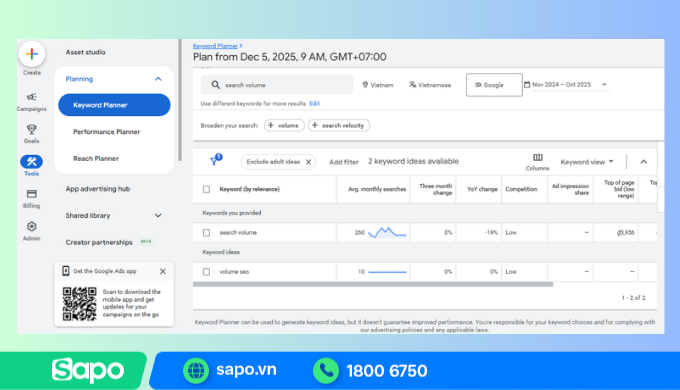
Task: Sort by YoY change column
Action: click(x=482, y=189)
